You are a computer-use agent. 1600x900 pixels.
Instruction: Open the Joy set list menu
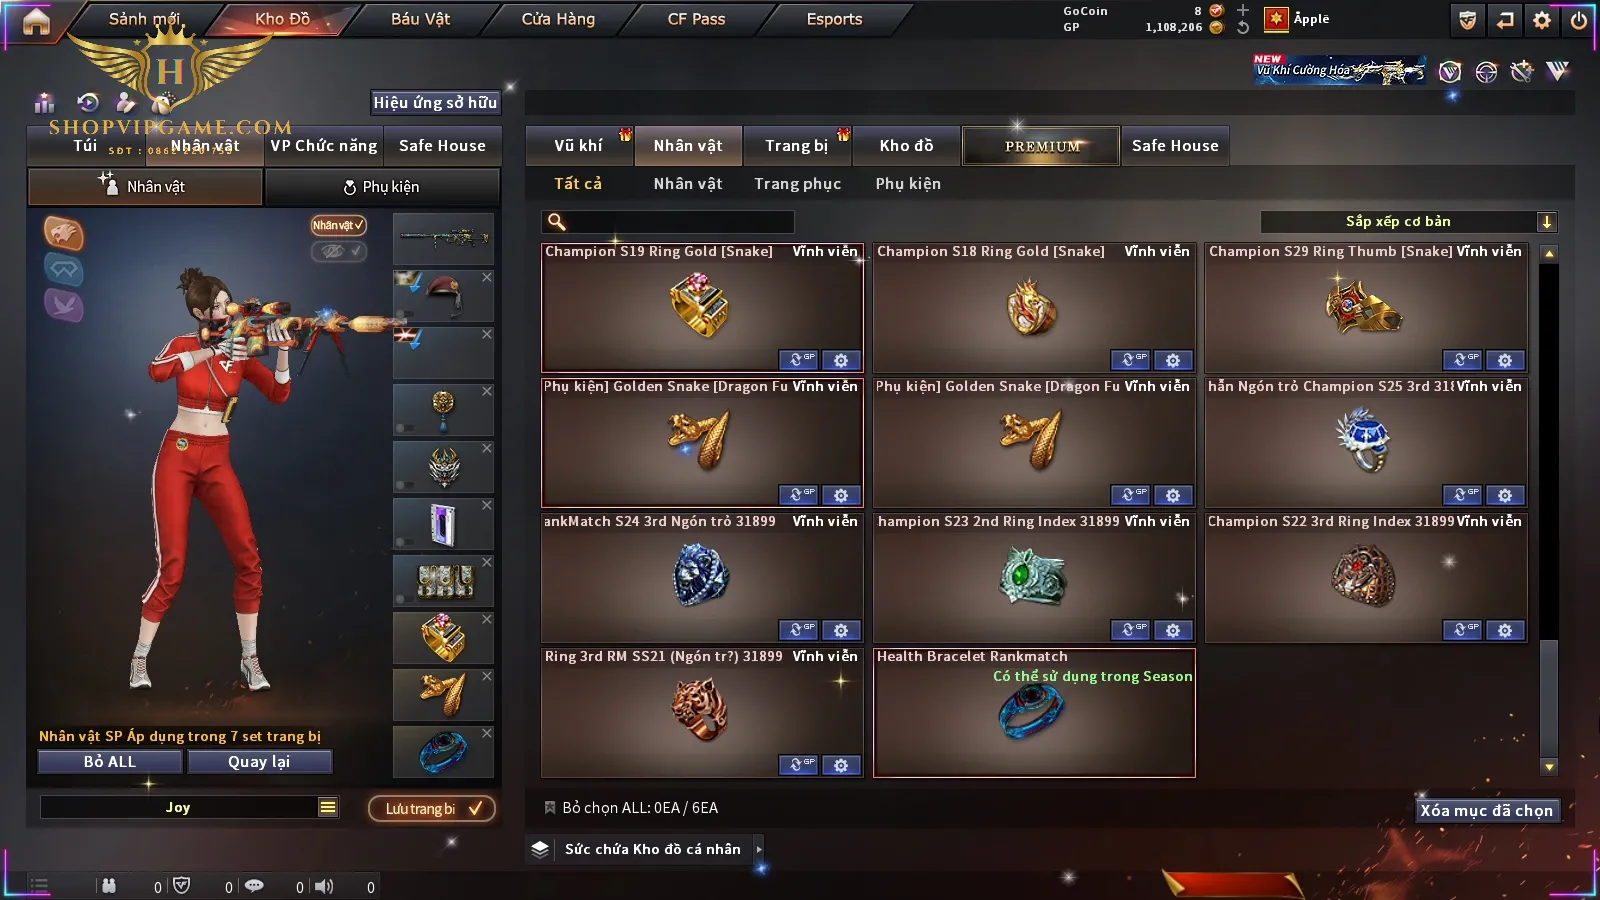pos(328,807)
